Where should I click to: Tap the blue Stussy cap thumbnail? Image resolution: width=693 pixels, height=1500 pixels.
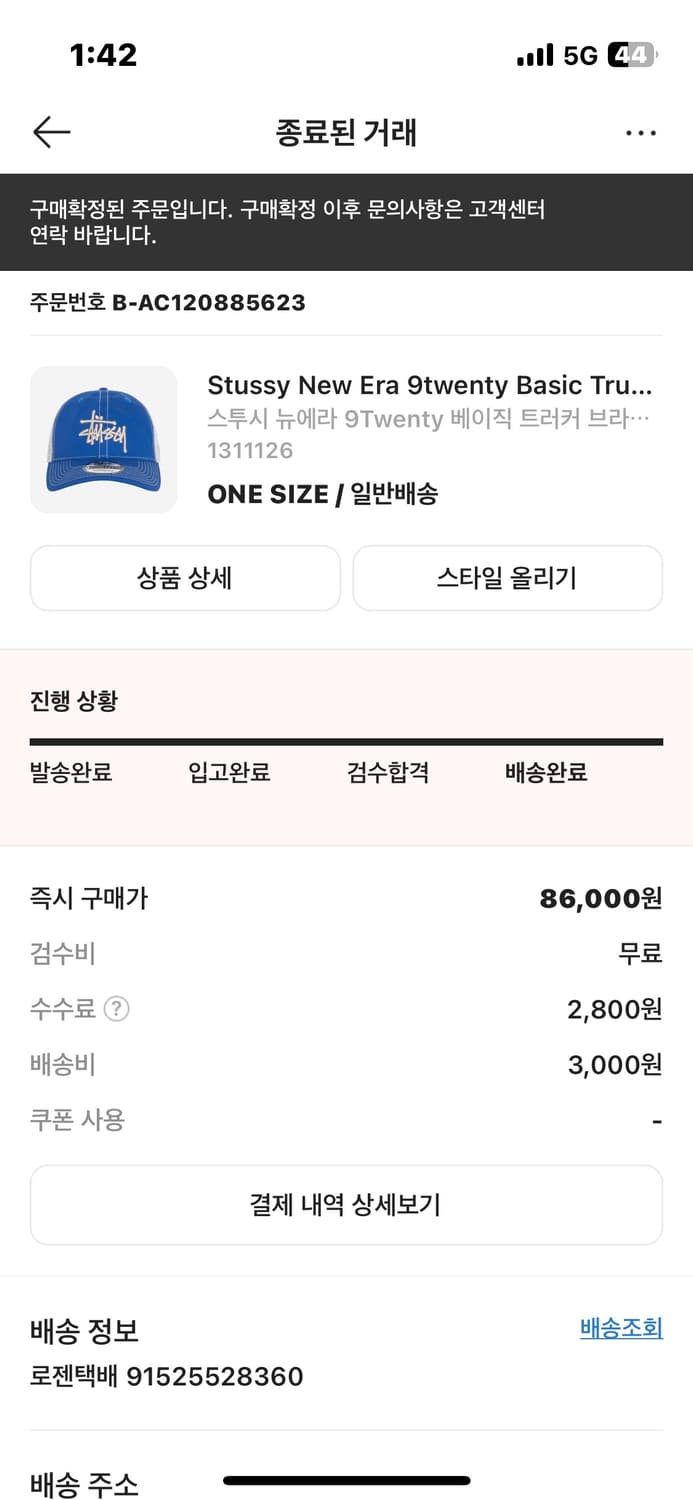(104, 440)
